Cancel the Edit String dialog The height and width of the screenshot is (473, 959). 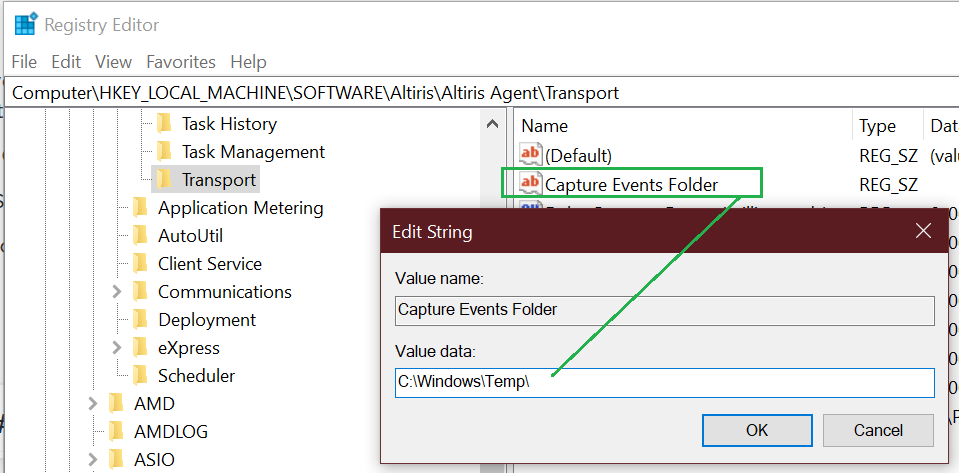tap(878, 430)
